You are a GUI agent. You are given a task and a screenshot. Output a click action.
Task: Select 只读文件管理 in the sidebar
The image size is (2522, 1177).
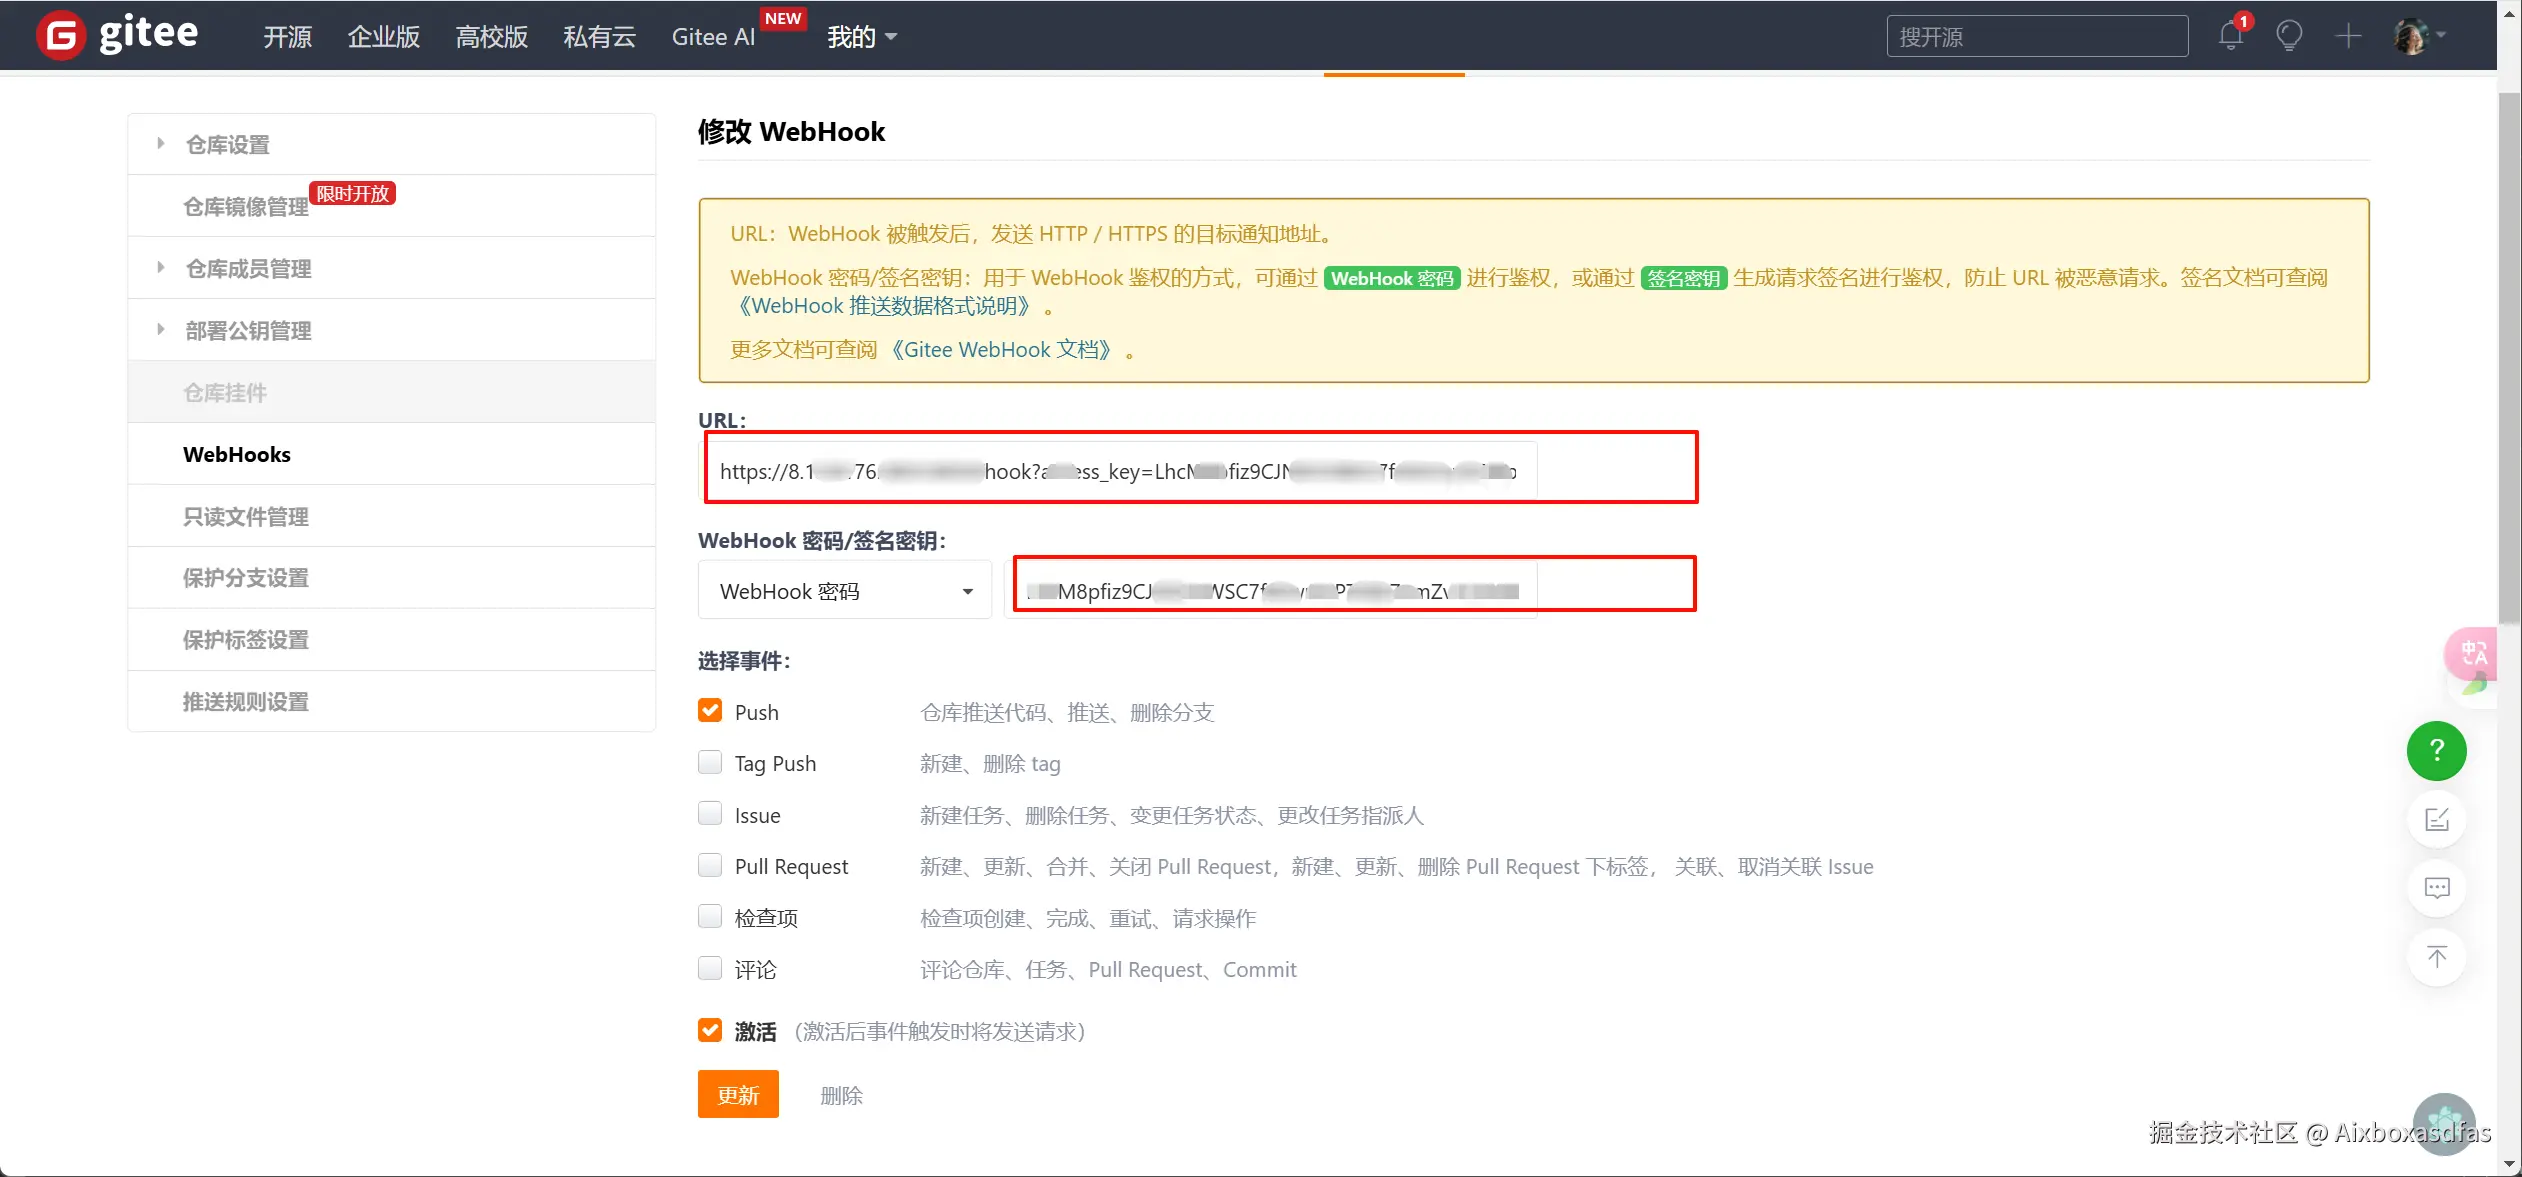246,517
